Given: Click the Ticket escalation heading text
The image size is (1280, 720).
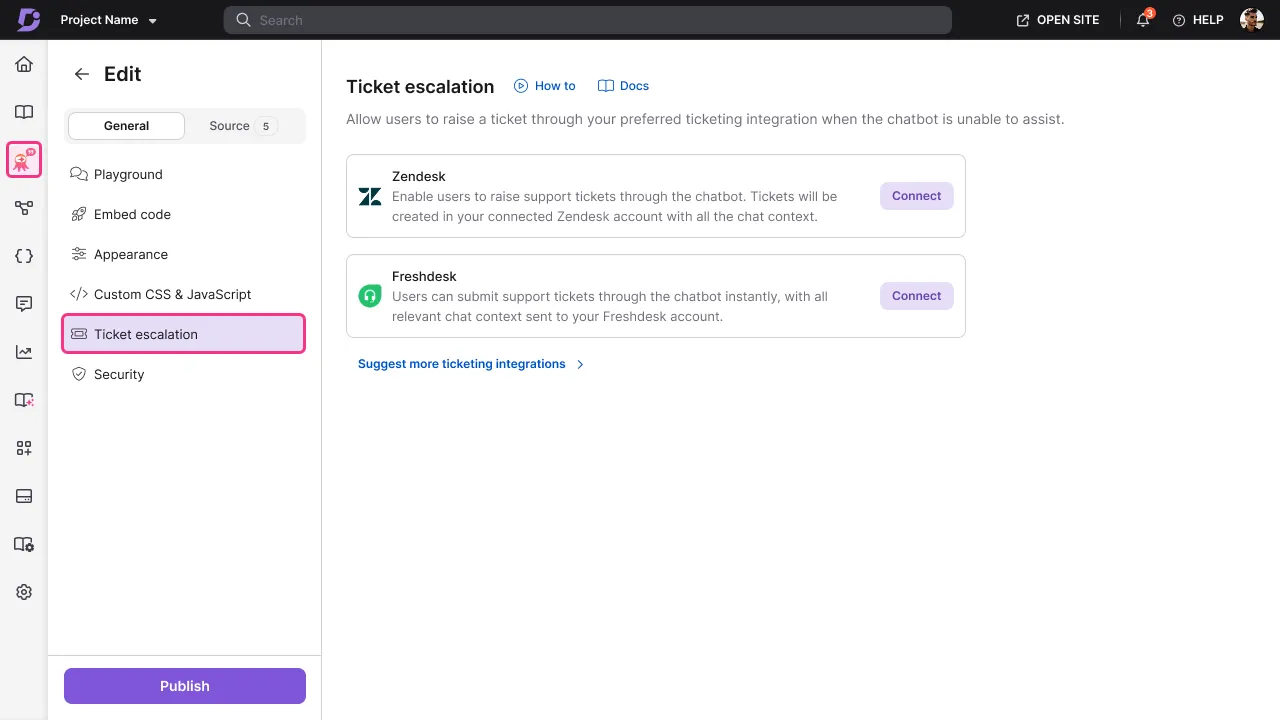Looking at the screenshot, I should point(420,87).
